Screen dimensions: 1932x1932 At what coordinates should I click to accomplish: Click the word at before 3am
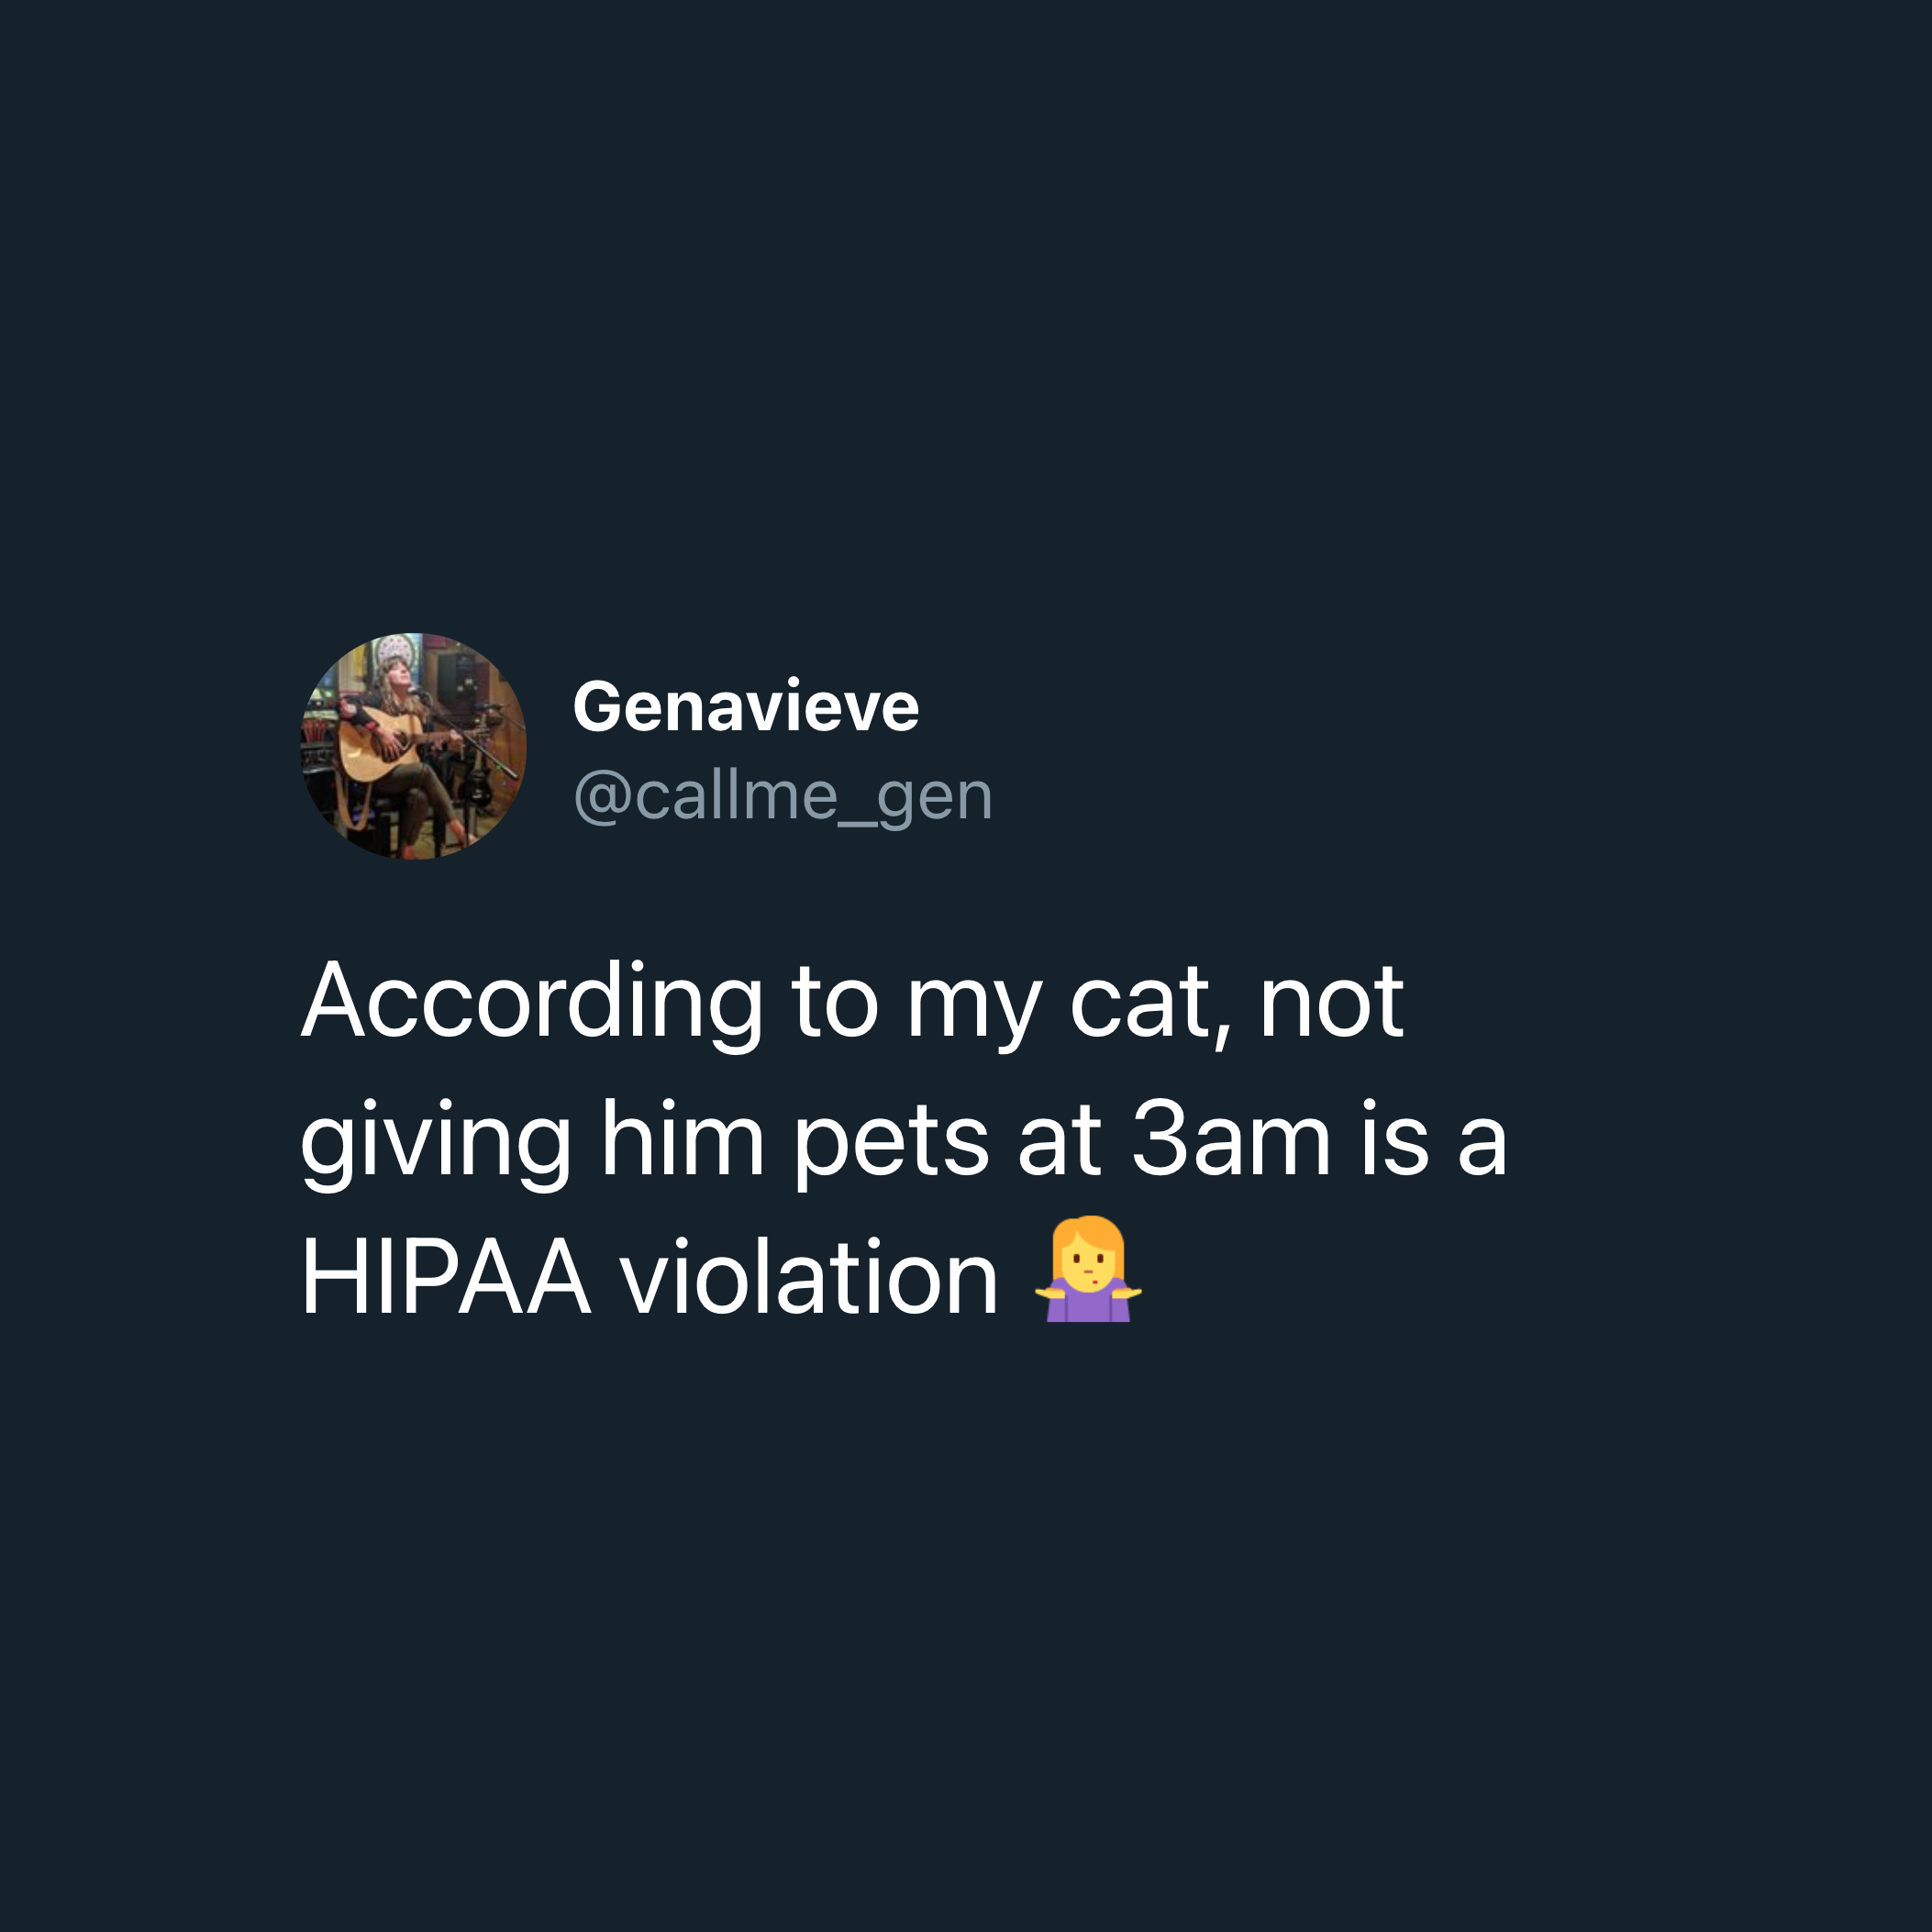click(1060, 1141)
